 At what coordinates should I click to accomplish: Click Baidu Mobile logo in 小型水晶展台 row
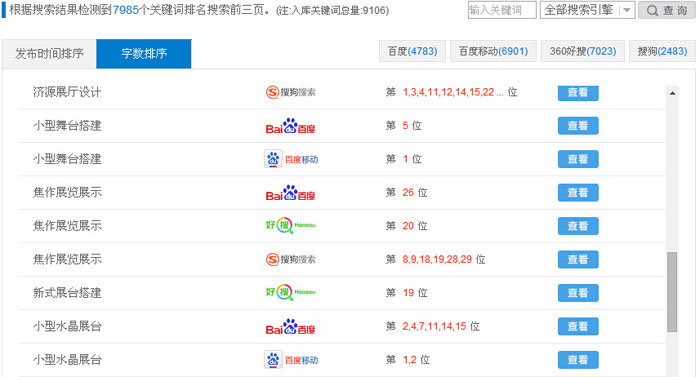pos(291,360)
